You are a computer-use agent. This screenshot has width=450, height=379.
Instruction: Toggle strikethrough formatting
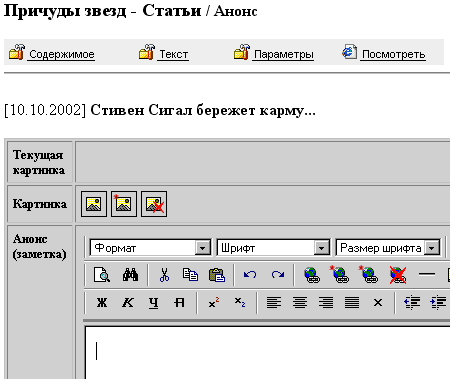pos(179,303)
